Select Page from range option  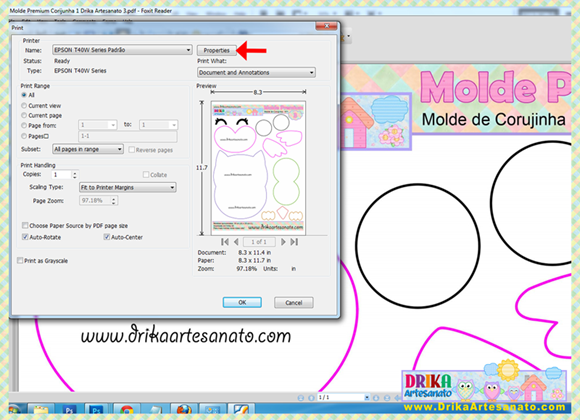tap(24, 125)
